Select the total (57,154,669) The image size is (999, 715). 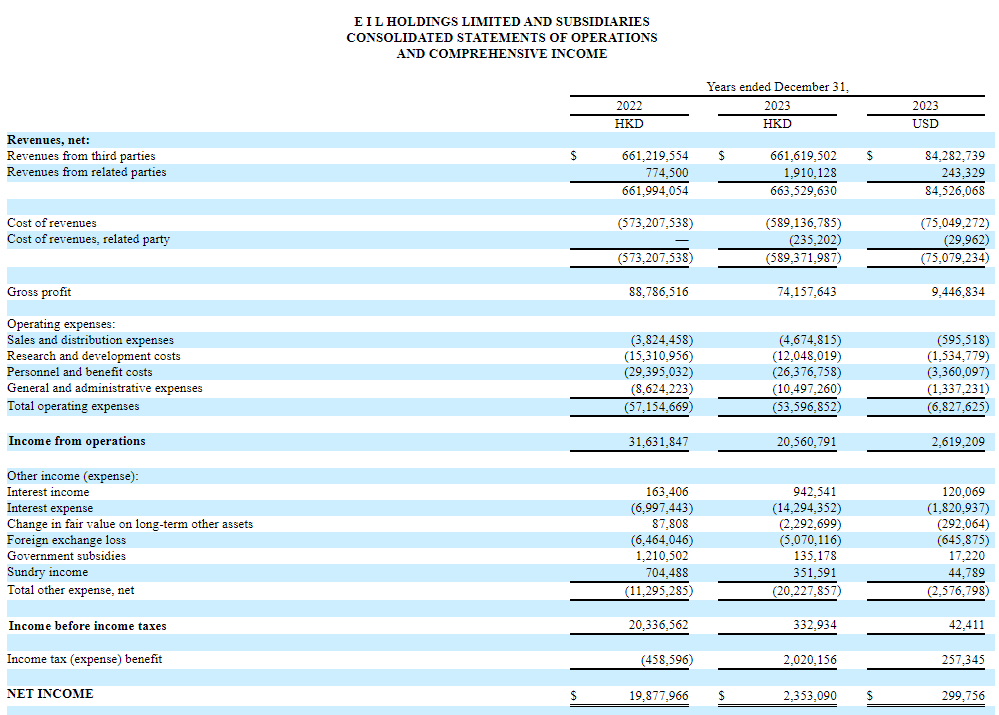coord(658,407)
